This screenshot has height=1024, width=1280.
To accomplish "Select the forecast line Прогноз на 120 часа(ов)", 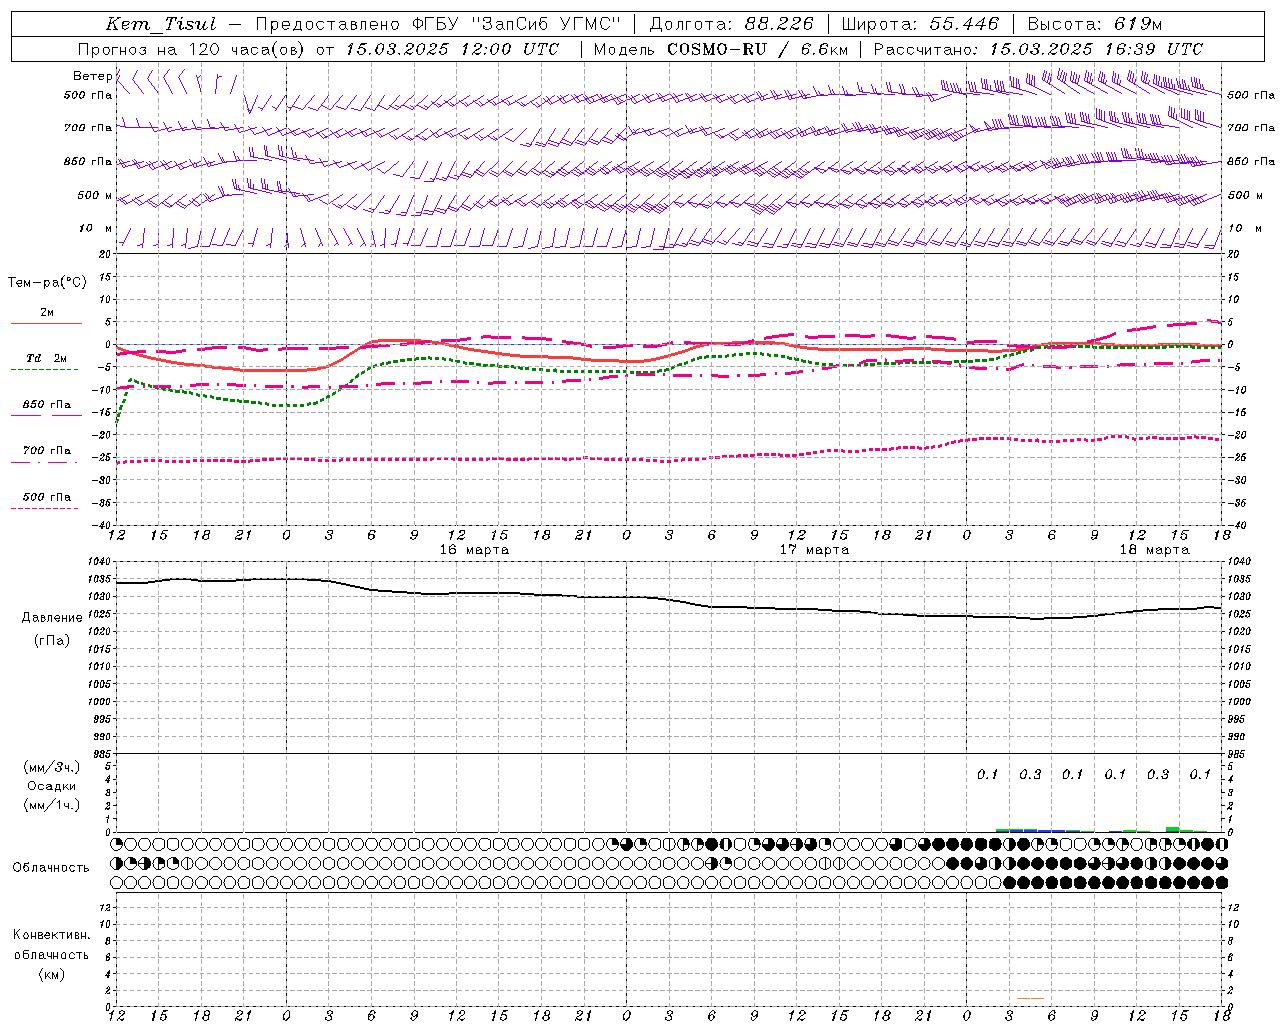I will pyautogui.click(x=192, y=49).
